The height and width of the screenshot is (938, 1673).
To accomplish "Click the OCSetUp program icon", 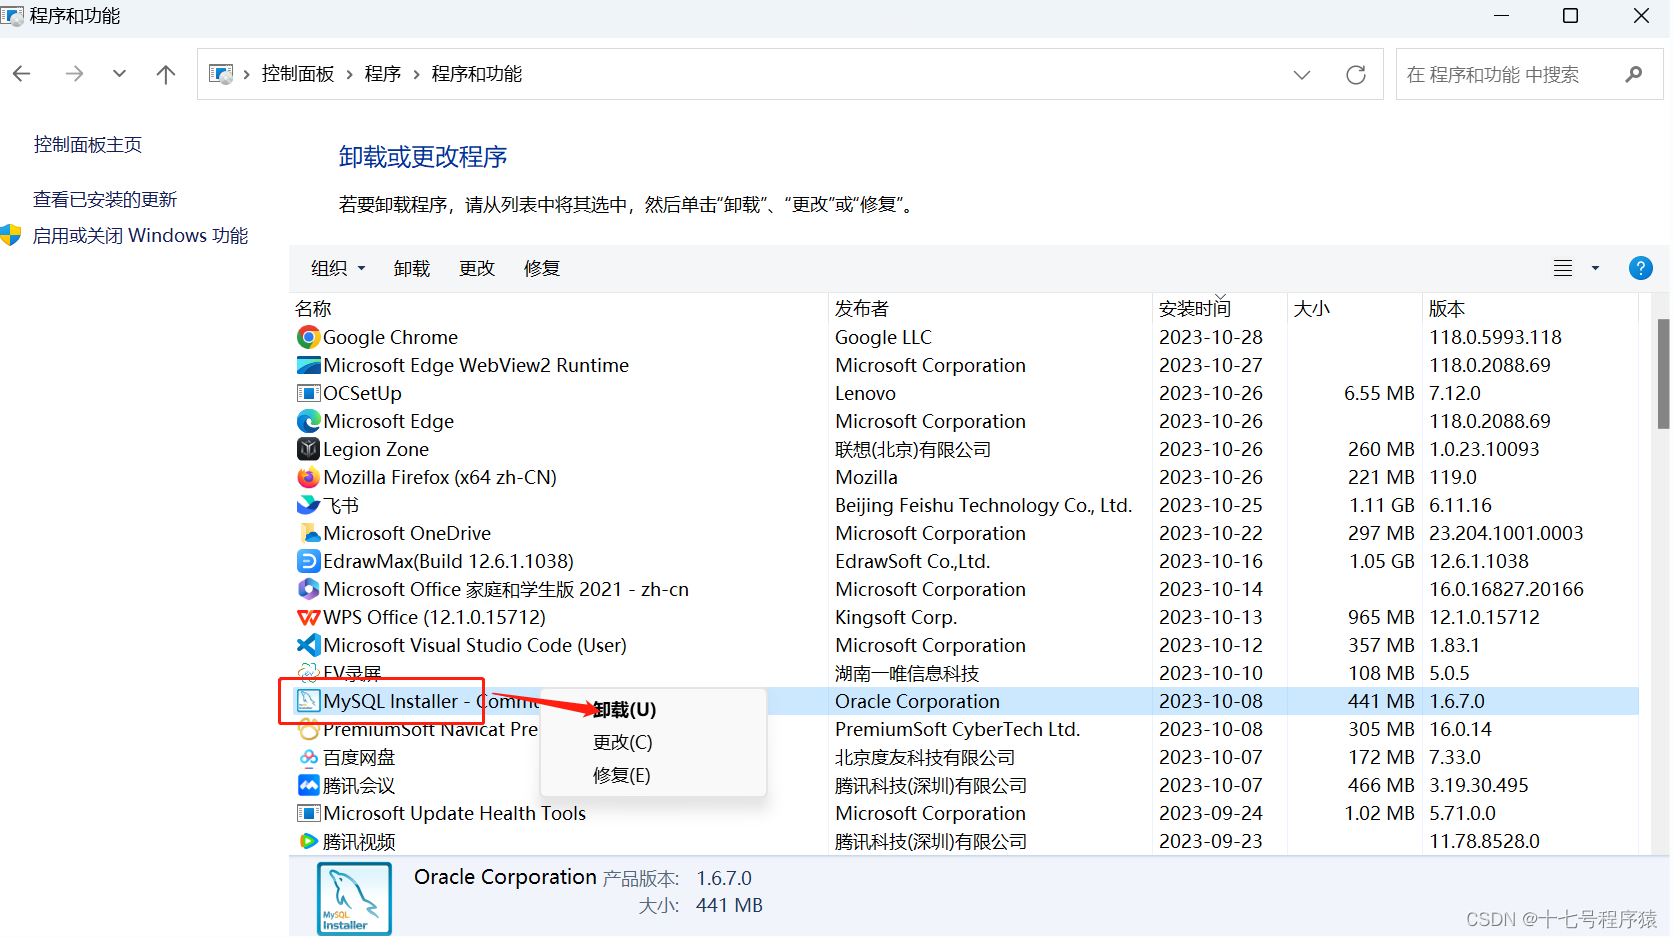I will pos(309,393).
